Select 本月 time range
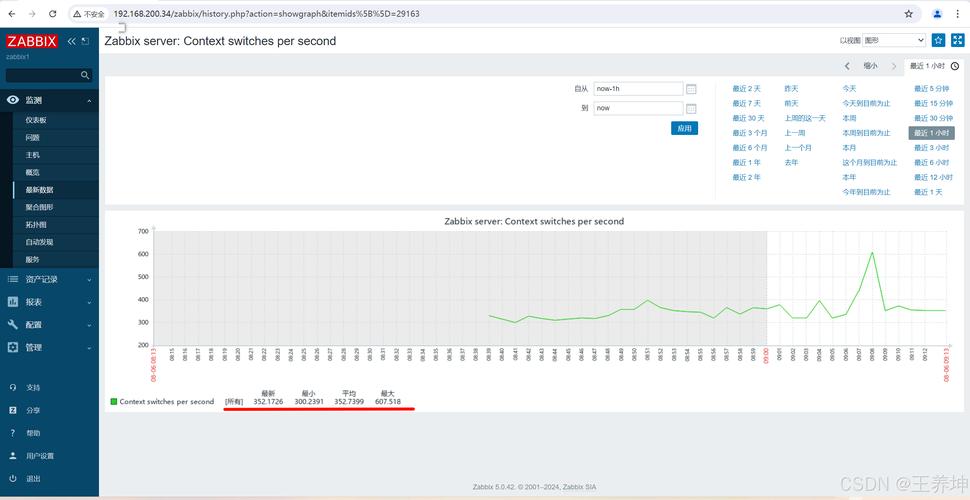The width and height of the screenshot is (970, 500). click(849, 148)
